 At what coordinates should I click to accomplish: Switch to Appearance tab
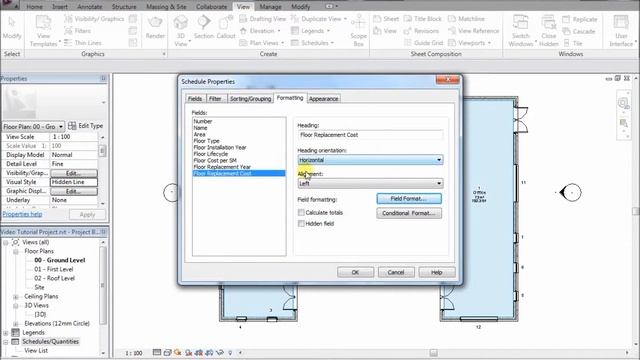pos(323,99)
